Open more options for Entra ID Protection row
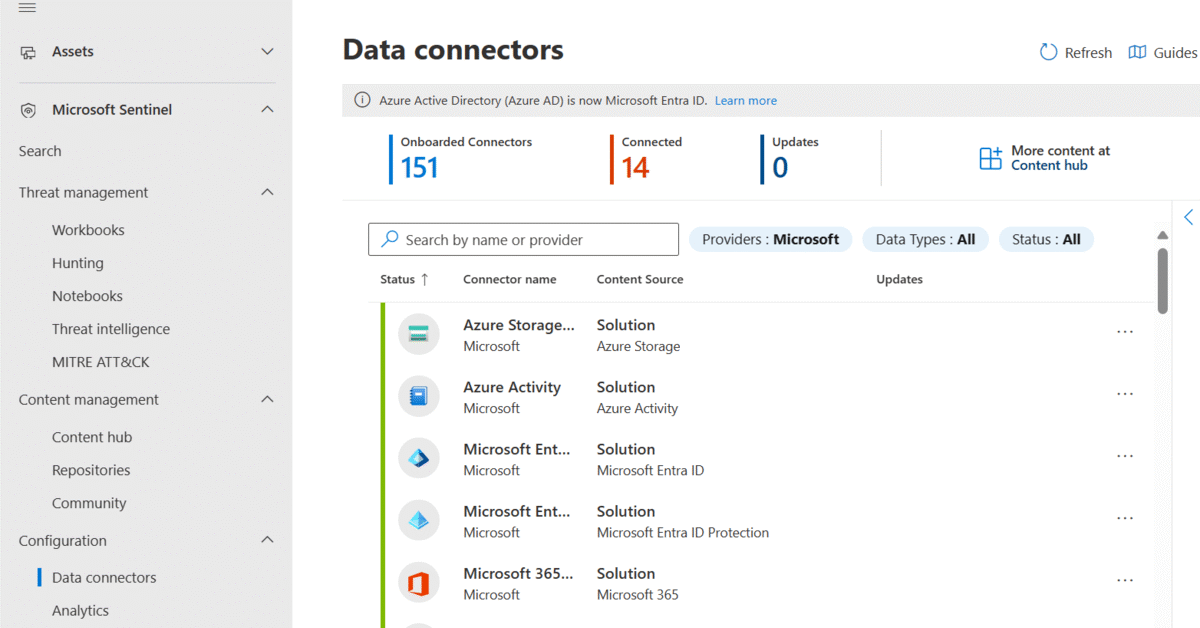The image size is (1200, 628). (x=1125, y=518)
